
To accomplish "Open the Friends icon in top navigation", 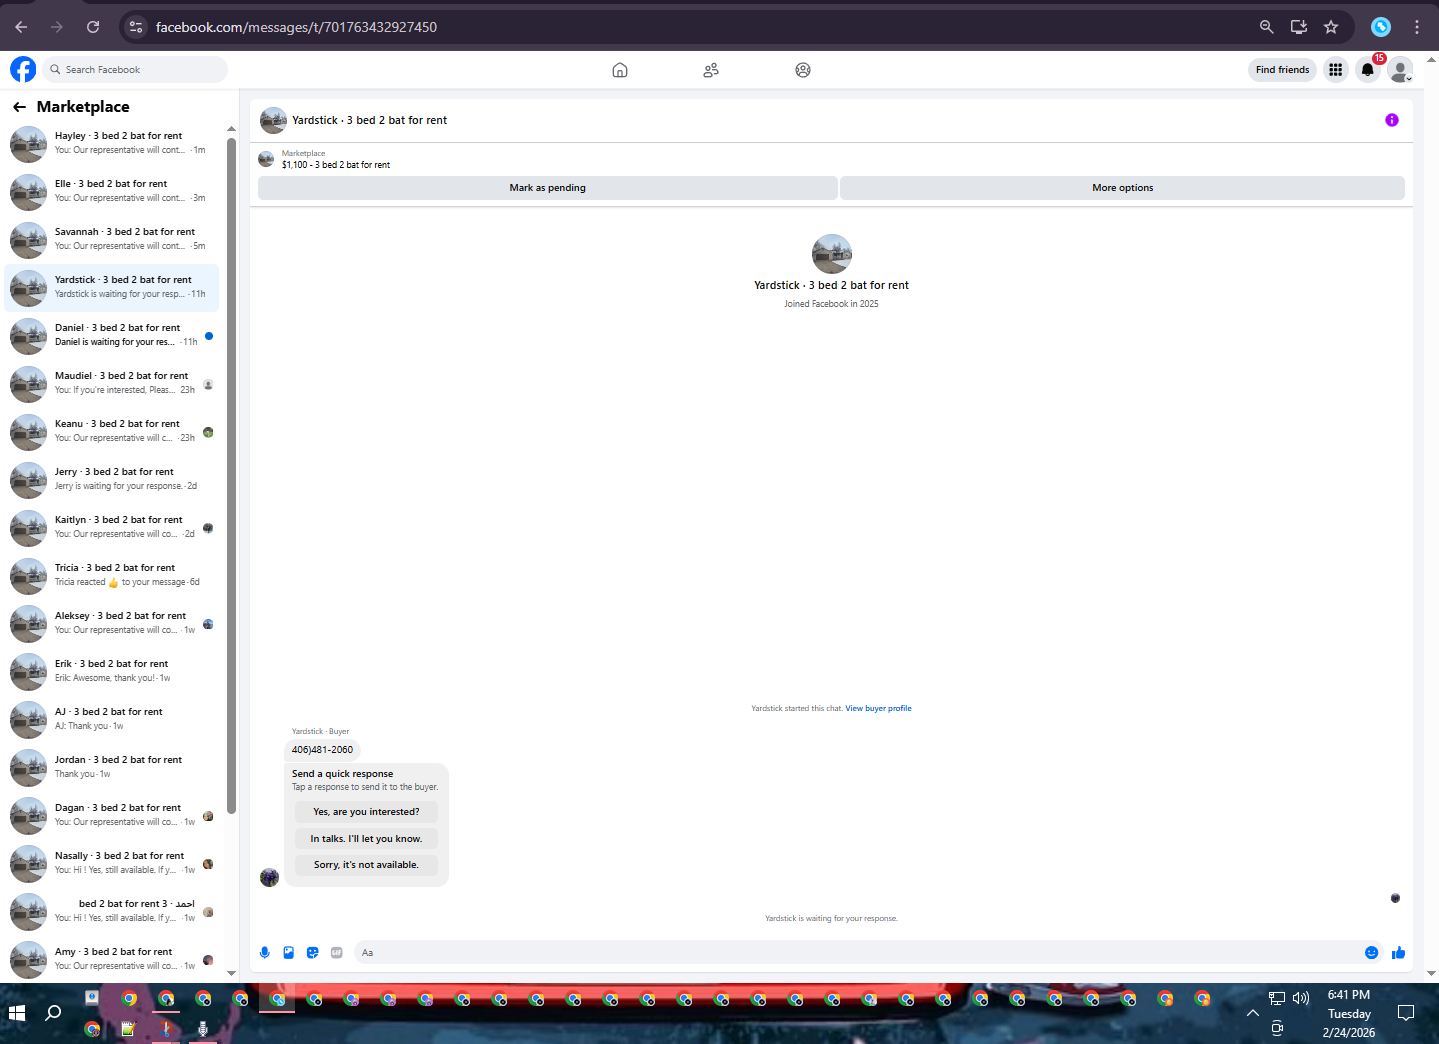I will tap(711, 70).
